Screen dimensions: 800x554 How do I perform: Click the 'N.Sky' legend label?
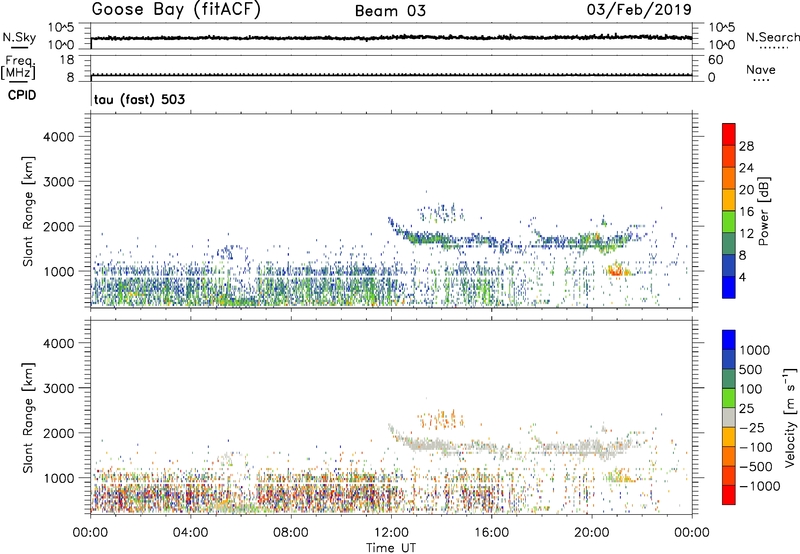19,37
